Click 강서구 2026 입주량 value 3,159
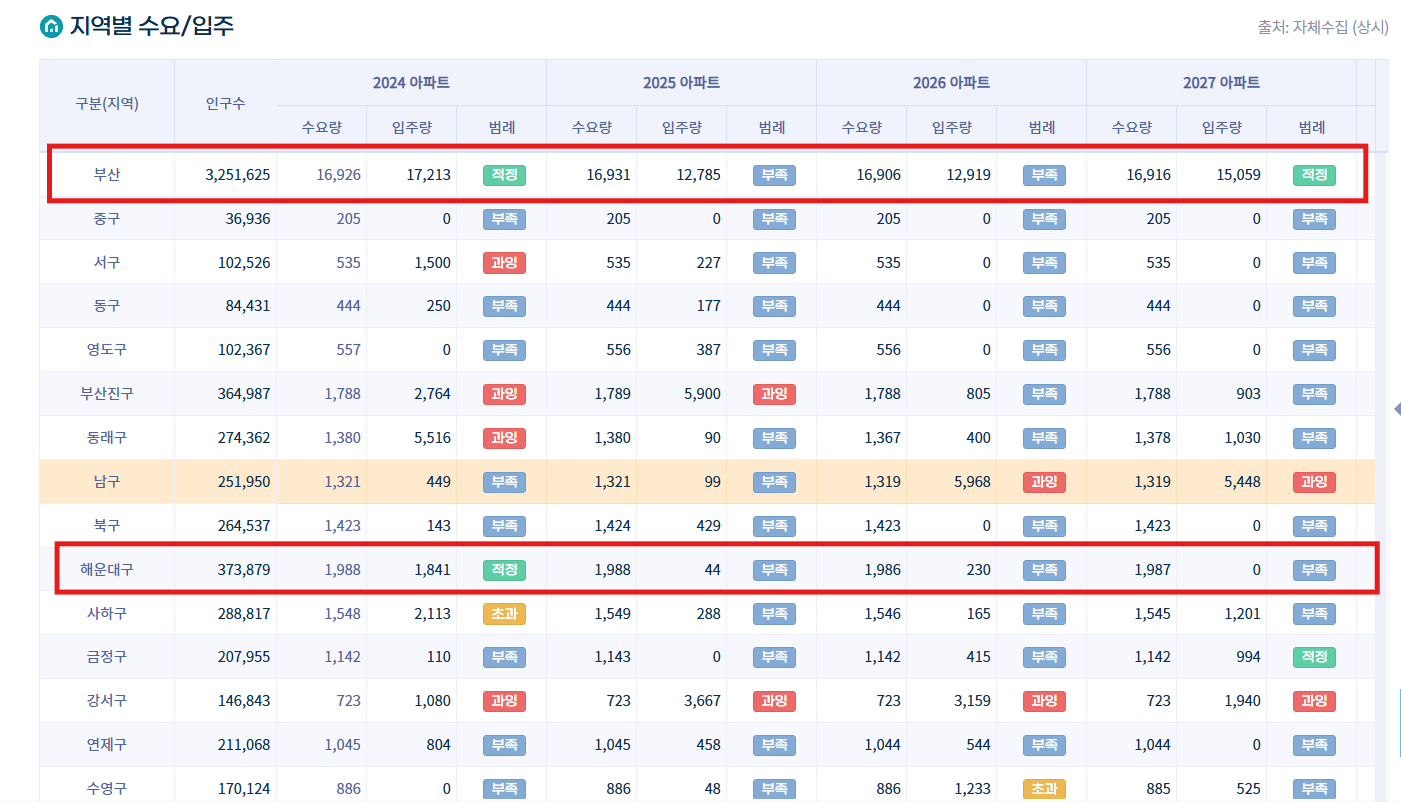The height and width of the screenshot is (802, 1401). tap(973, 701)
